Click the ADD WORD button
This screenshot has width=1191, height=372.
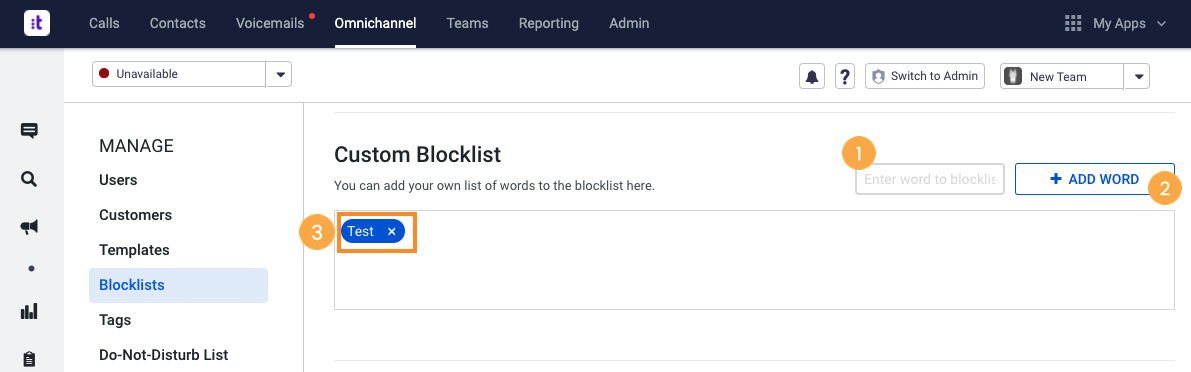tap(1095, 179)
